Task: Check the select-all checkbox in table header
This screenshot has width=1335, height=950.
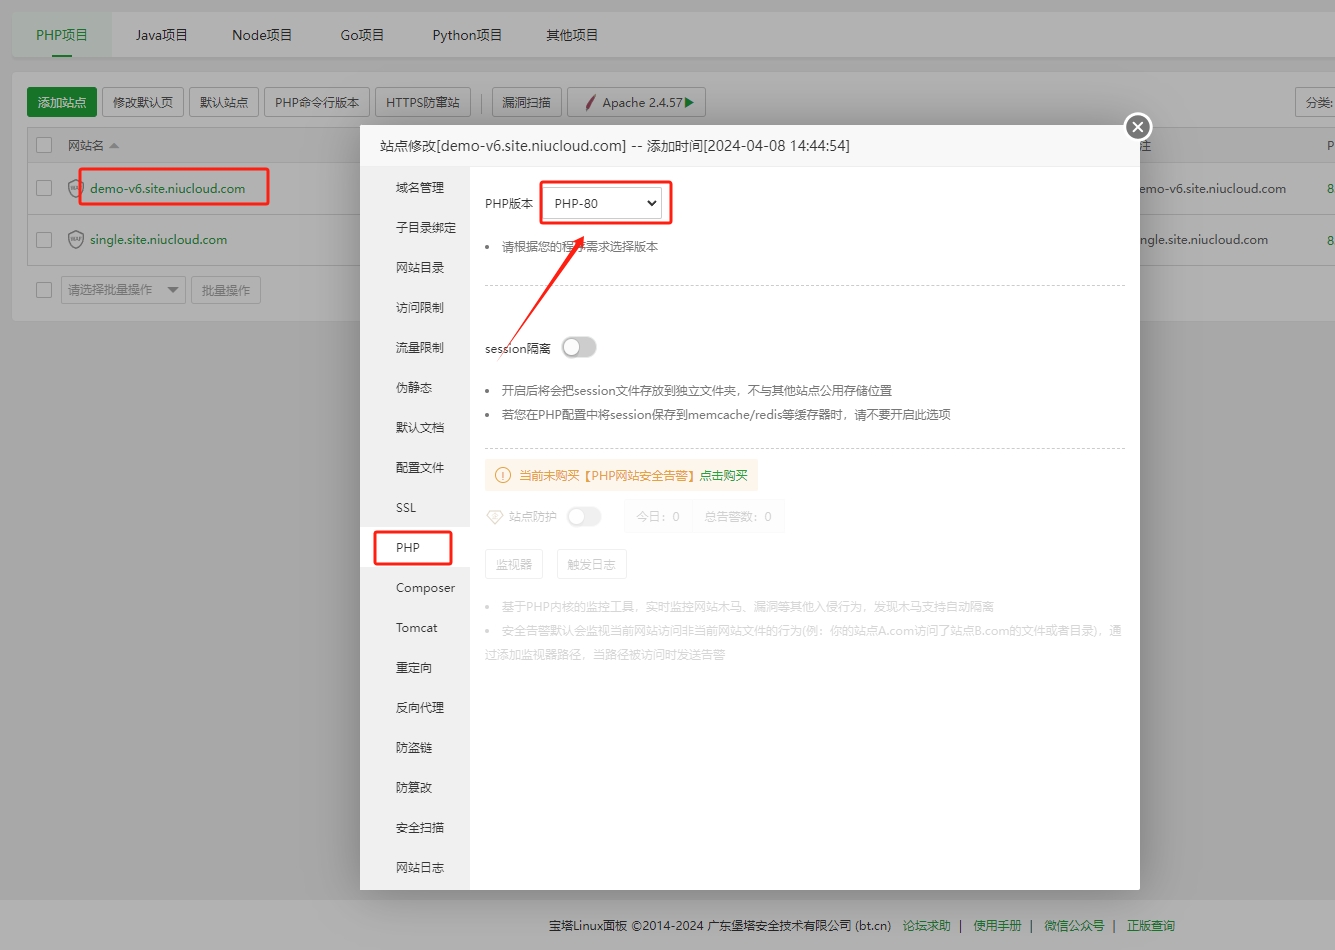Action: click(x=44, y=145)
